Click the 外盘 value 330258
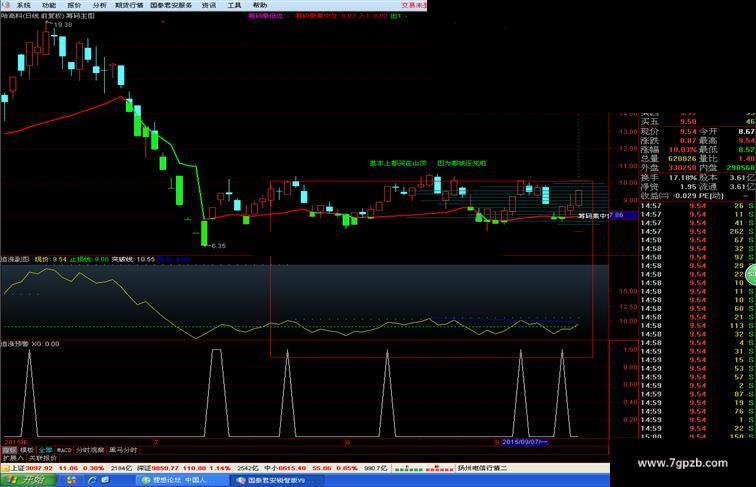 pos(682,168)
